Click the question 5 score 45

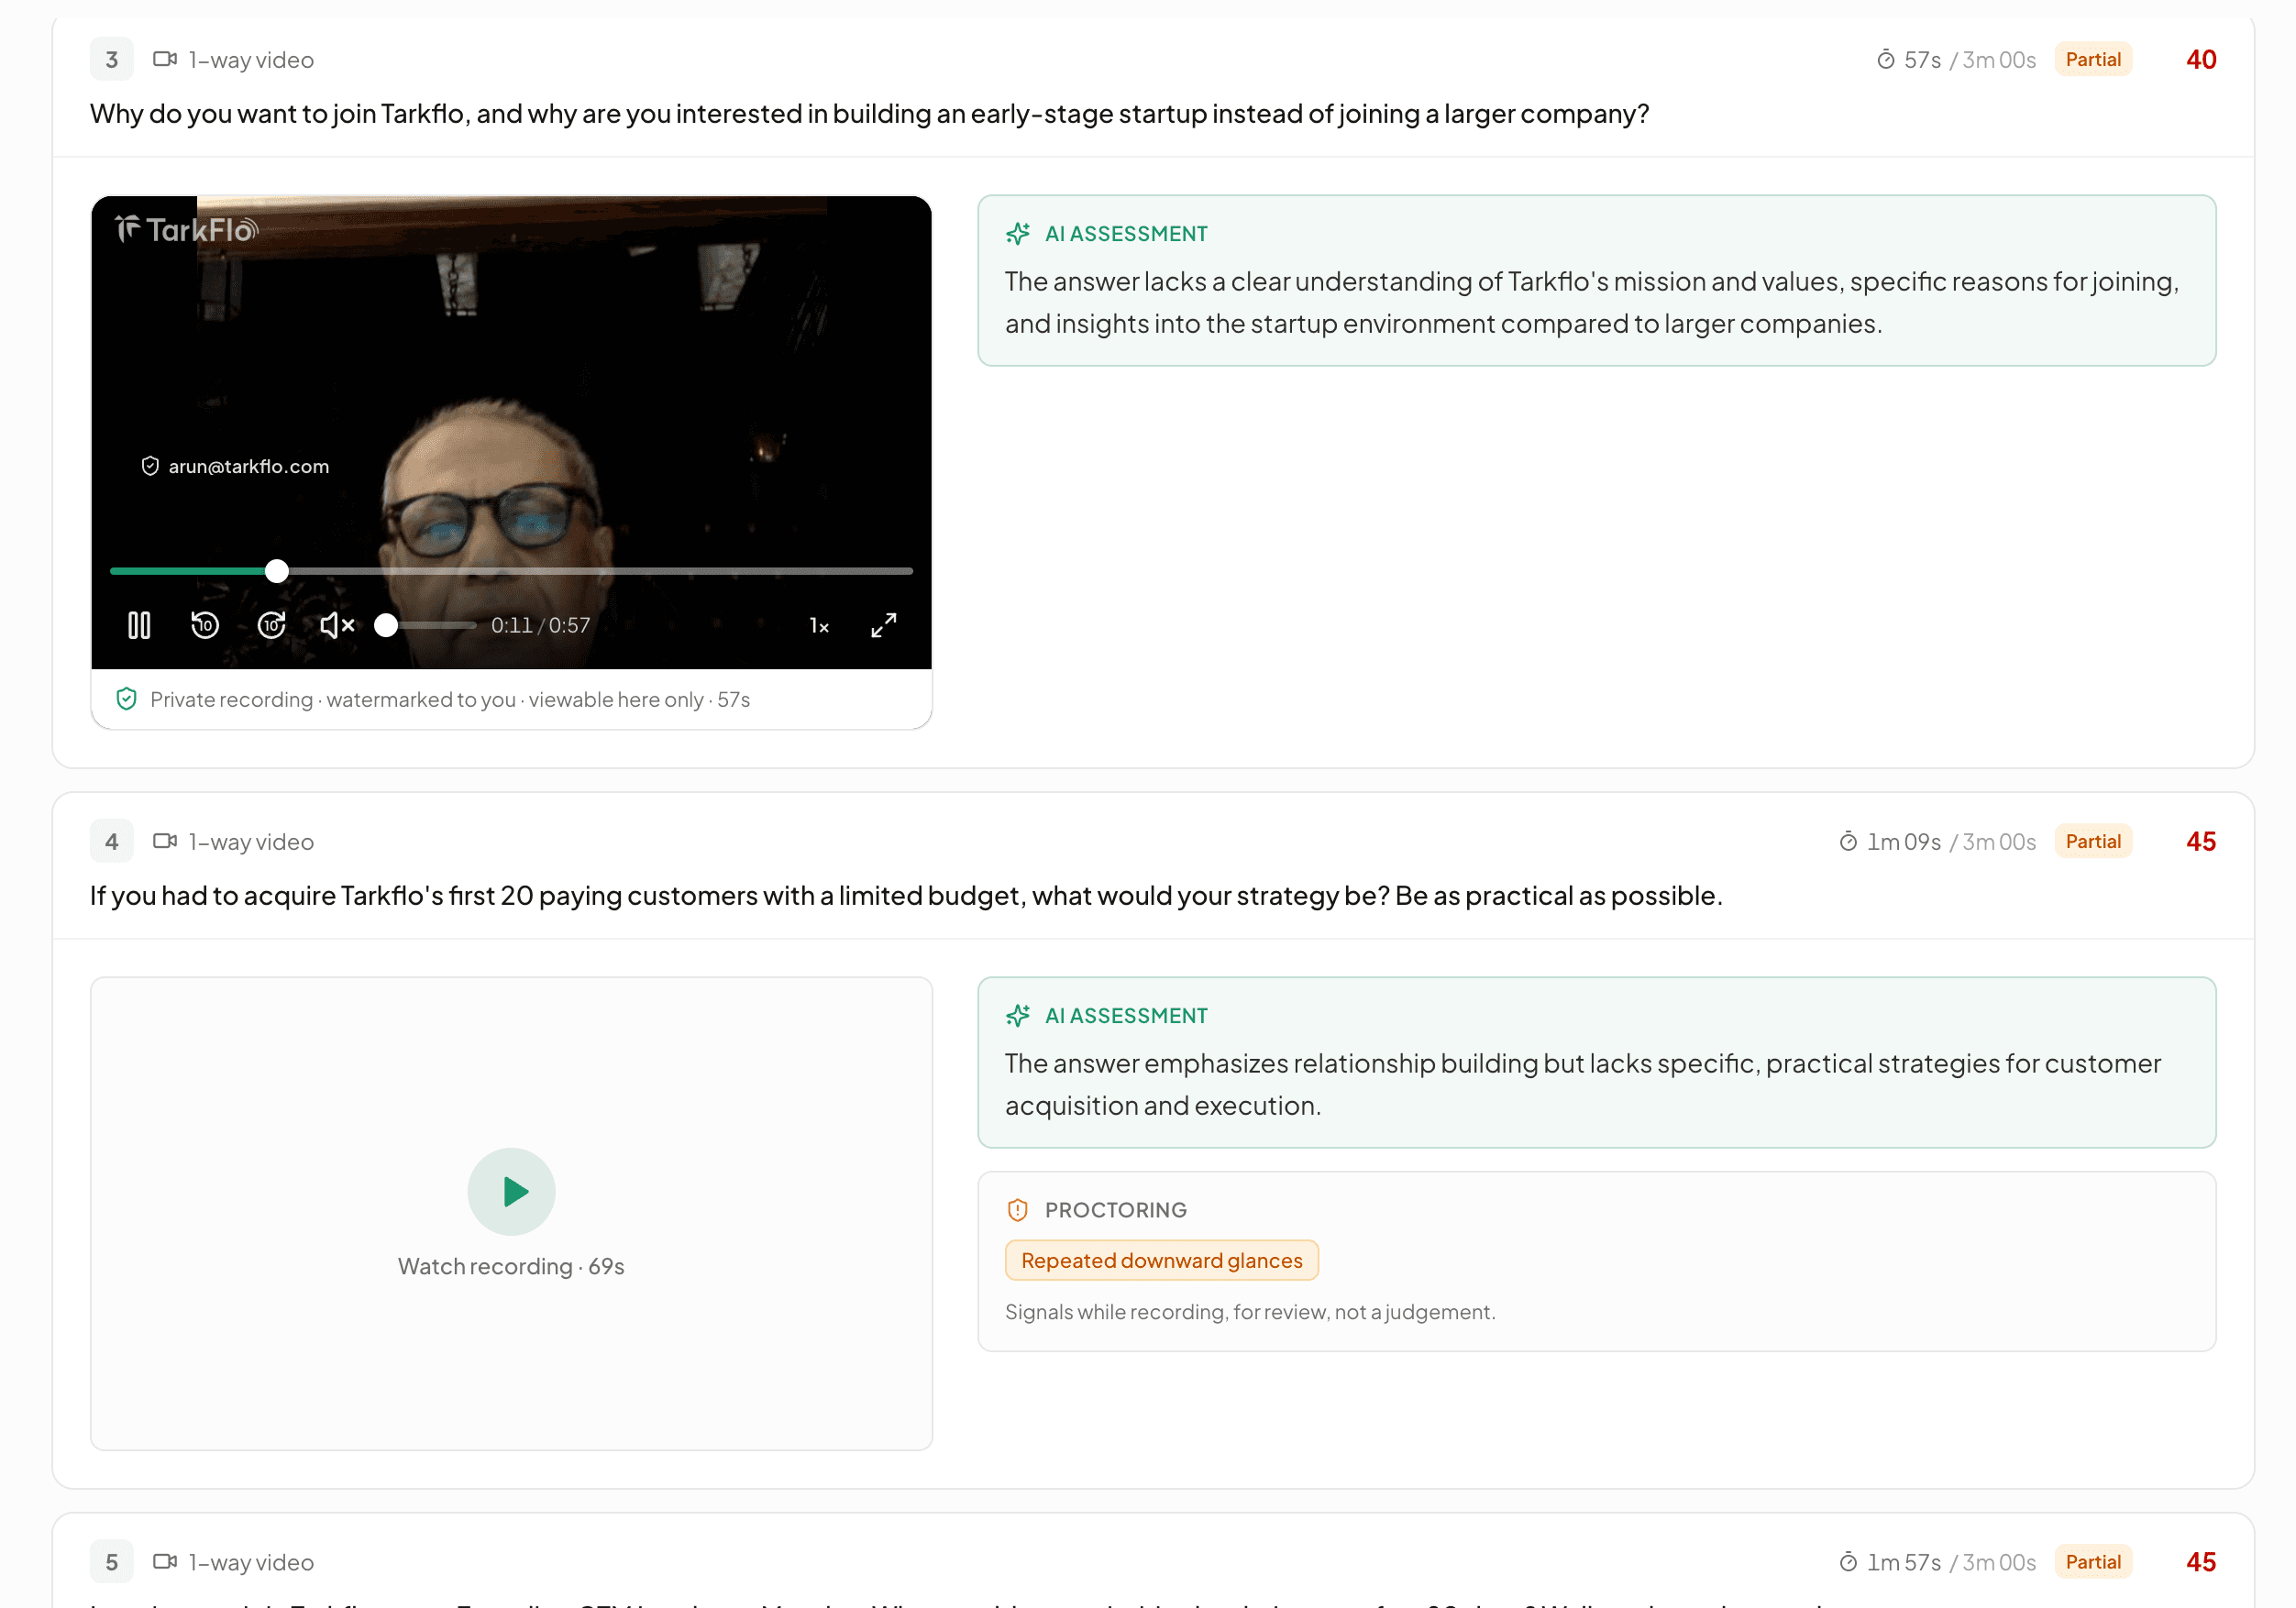pyautogui.click(x=2201, y=1562)
